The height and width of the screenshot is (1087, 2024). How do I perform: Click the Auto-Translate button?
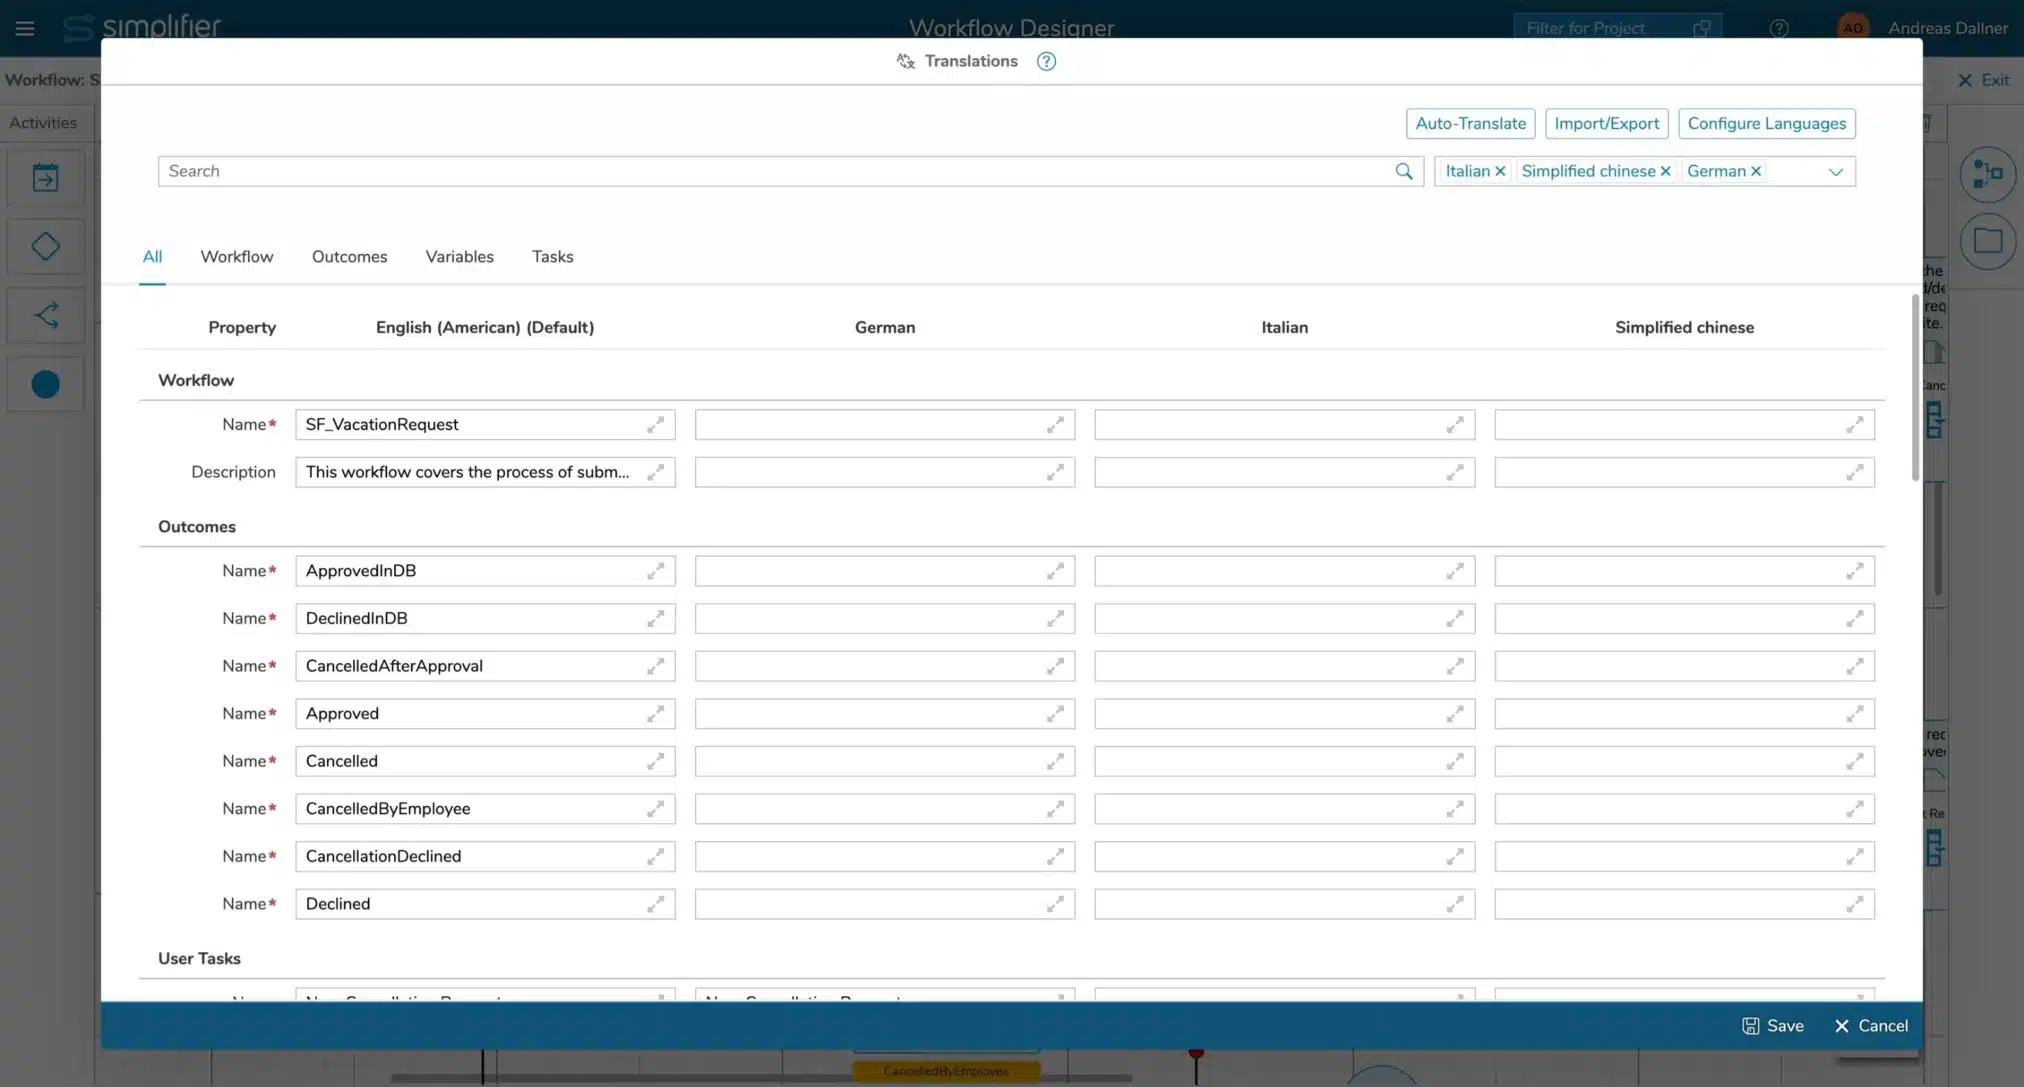click(x=1470, y=124)
